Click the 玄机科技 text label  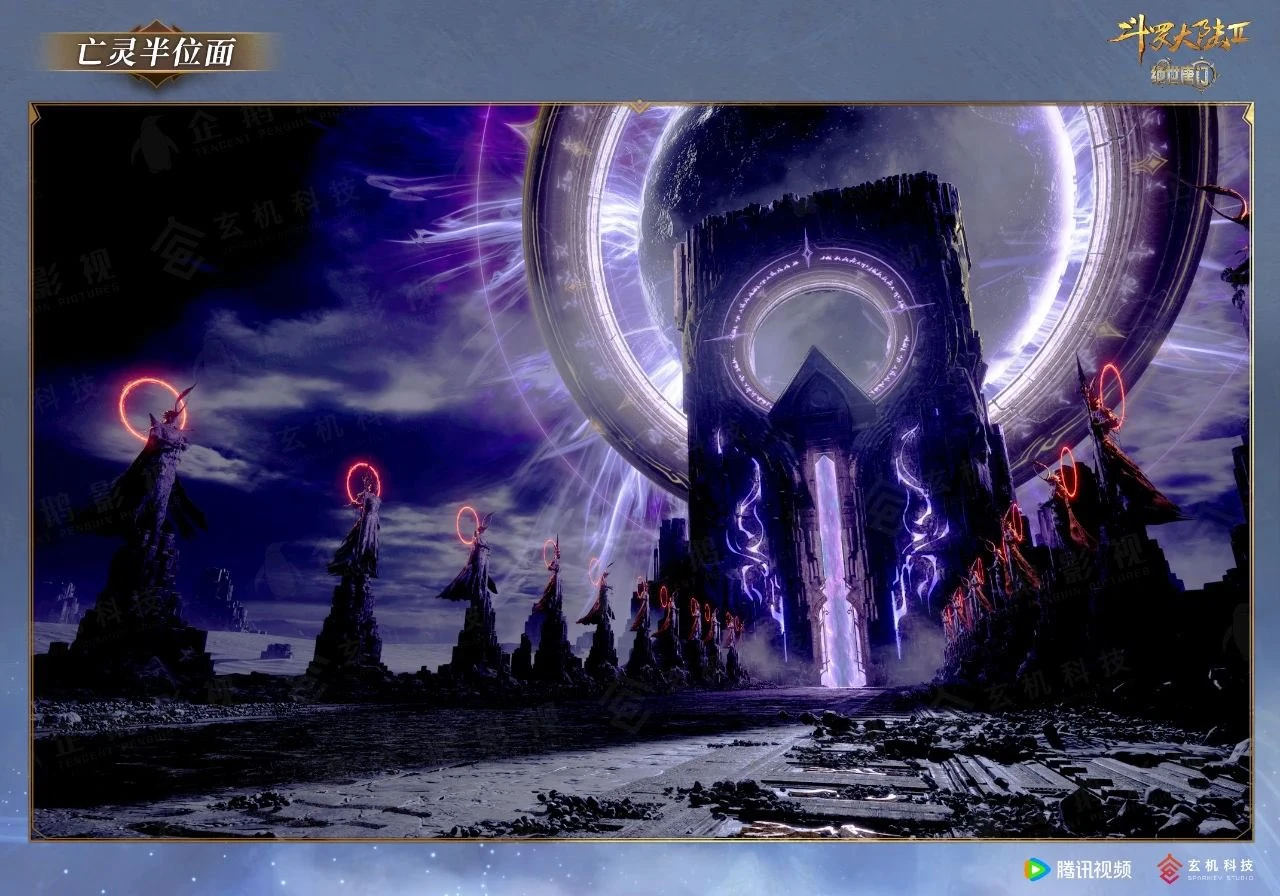[x=1220, y=865]
